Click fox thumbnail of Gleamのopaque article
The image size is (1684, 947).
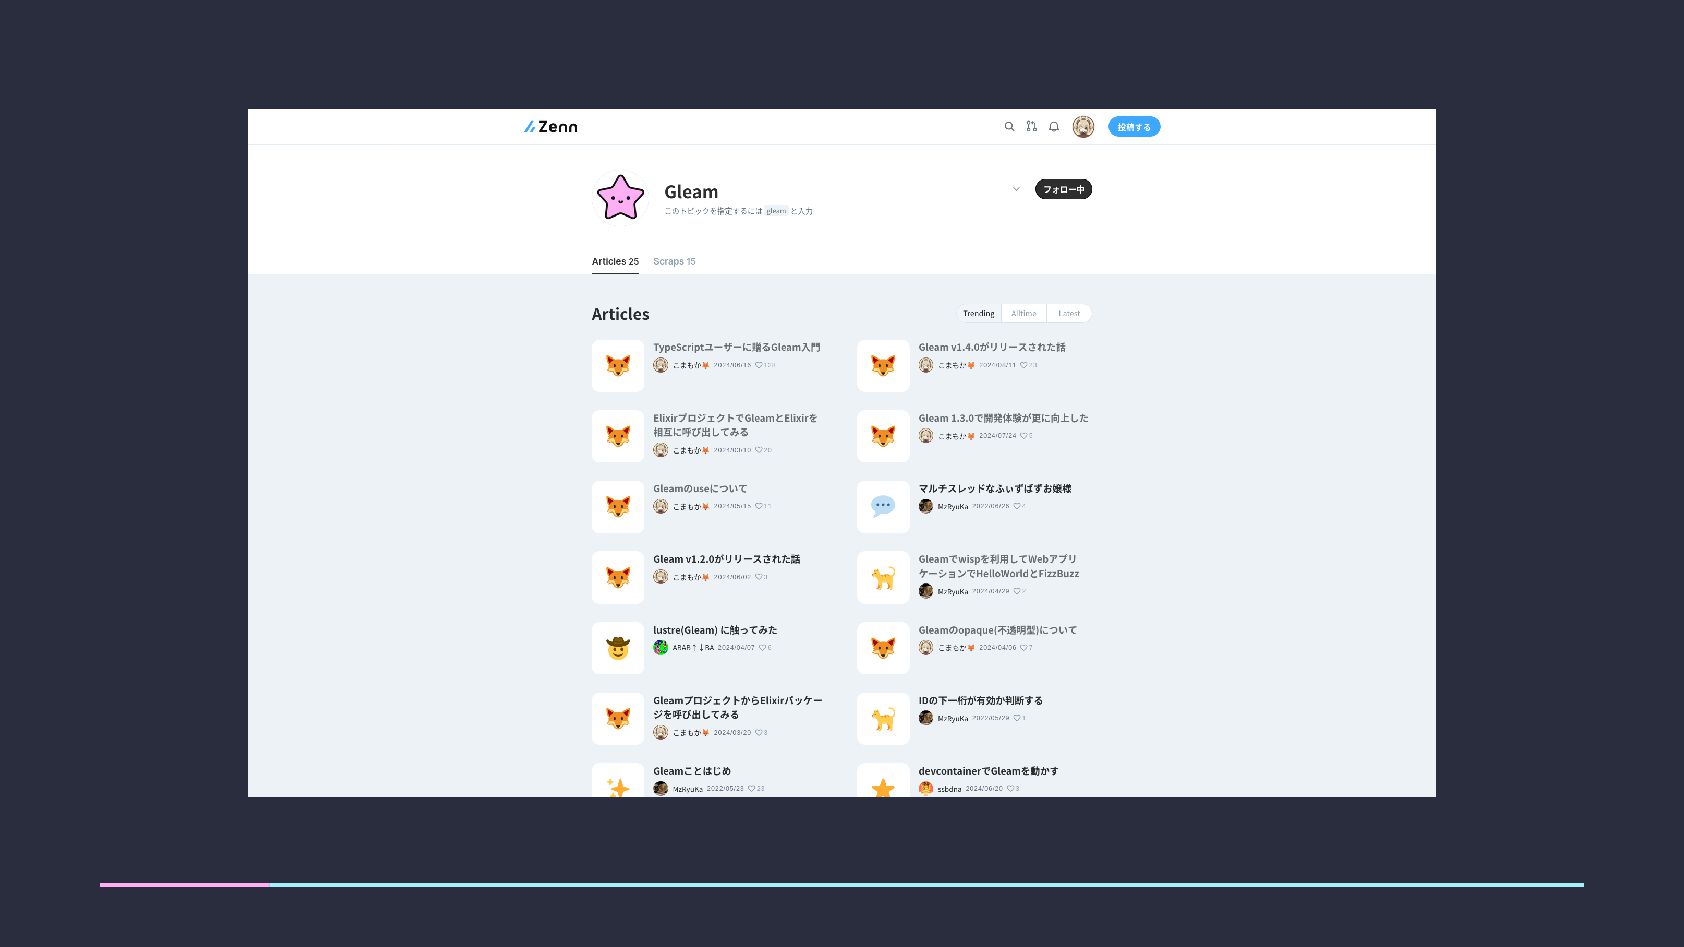(883, 648)
